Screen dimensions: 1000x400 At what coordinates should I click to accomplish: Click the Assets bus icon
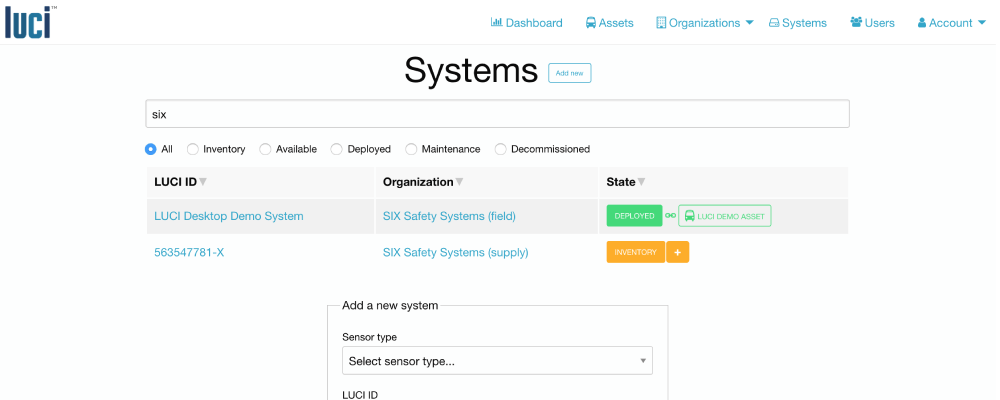point(591,23)
